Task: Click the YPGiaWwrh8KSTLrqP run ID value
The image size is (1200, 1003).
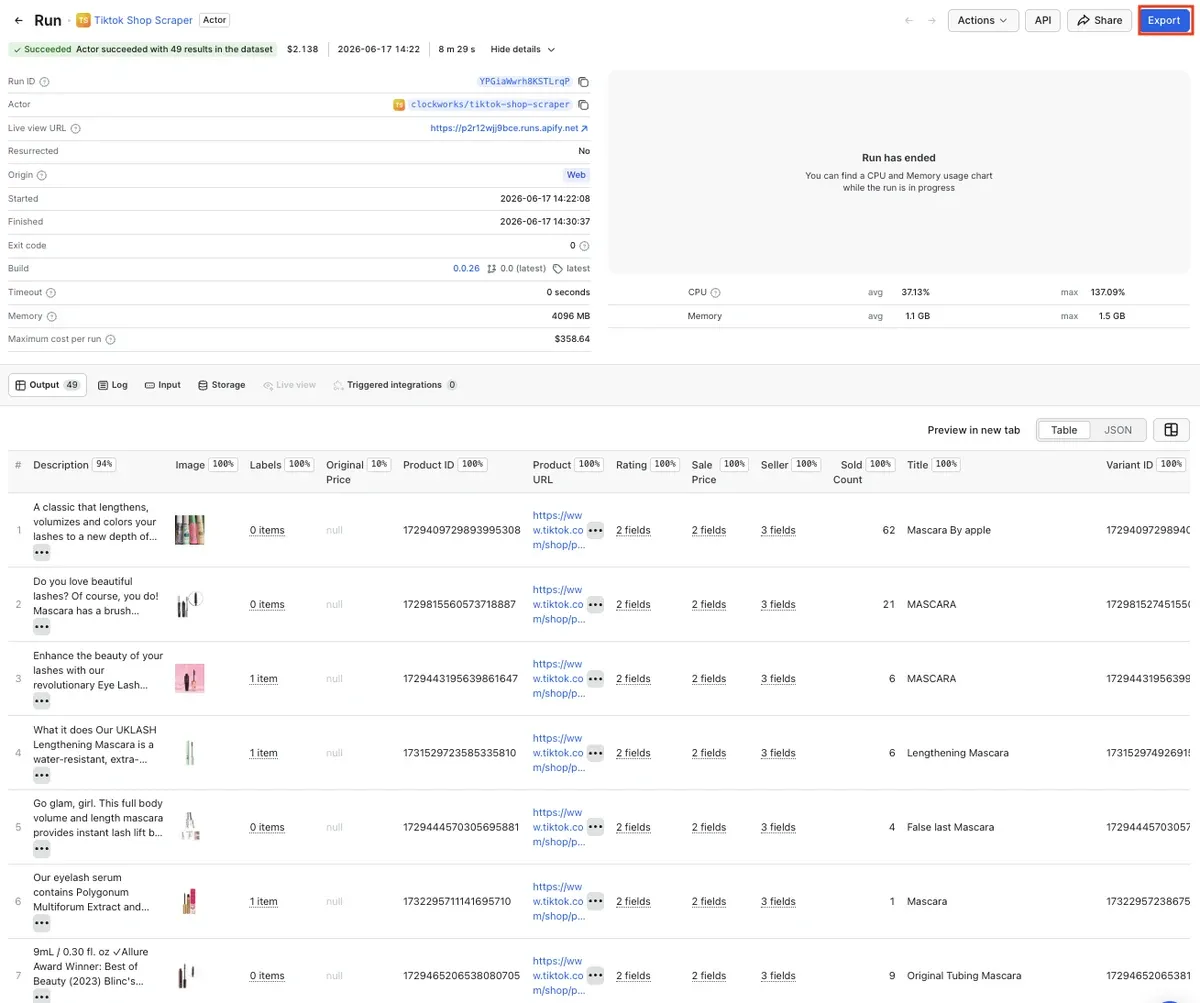Action: point(525,81)
